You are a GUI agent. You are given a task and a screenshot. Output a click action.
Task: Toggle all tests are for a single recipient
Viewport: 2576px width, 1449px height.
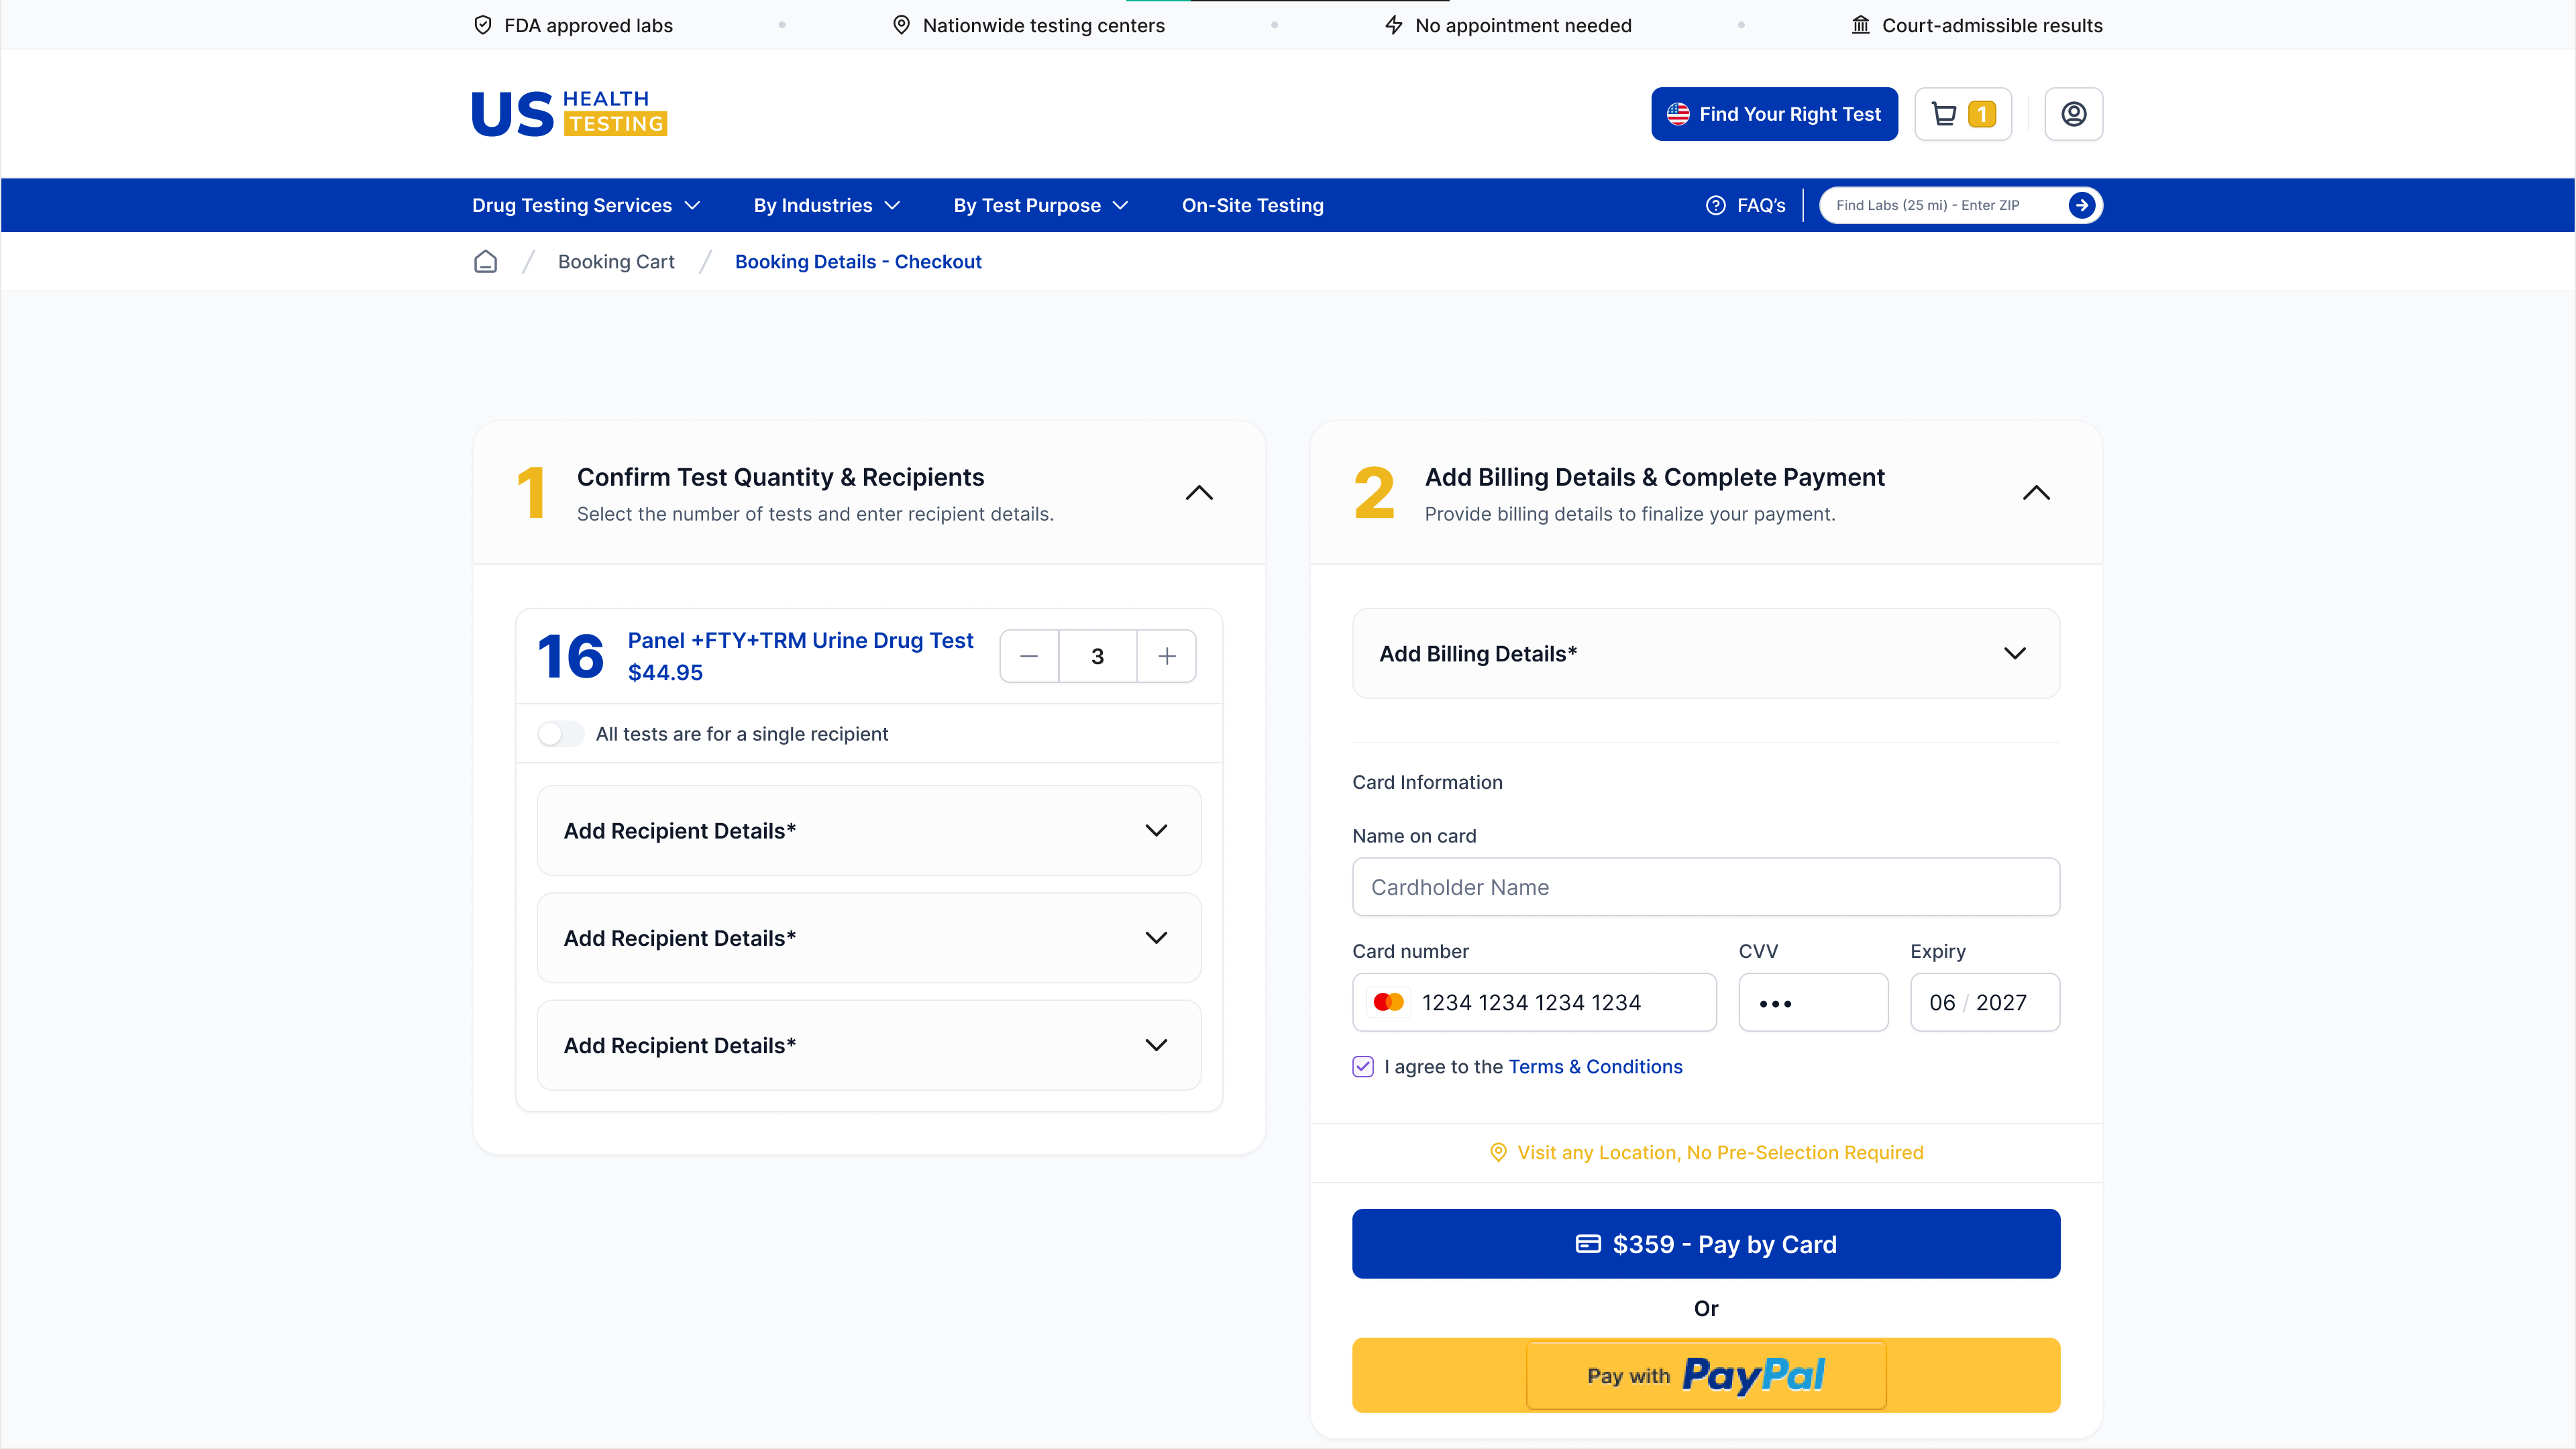[x=560, y=733]
